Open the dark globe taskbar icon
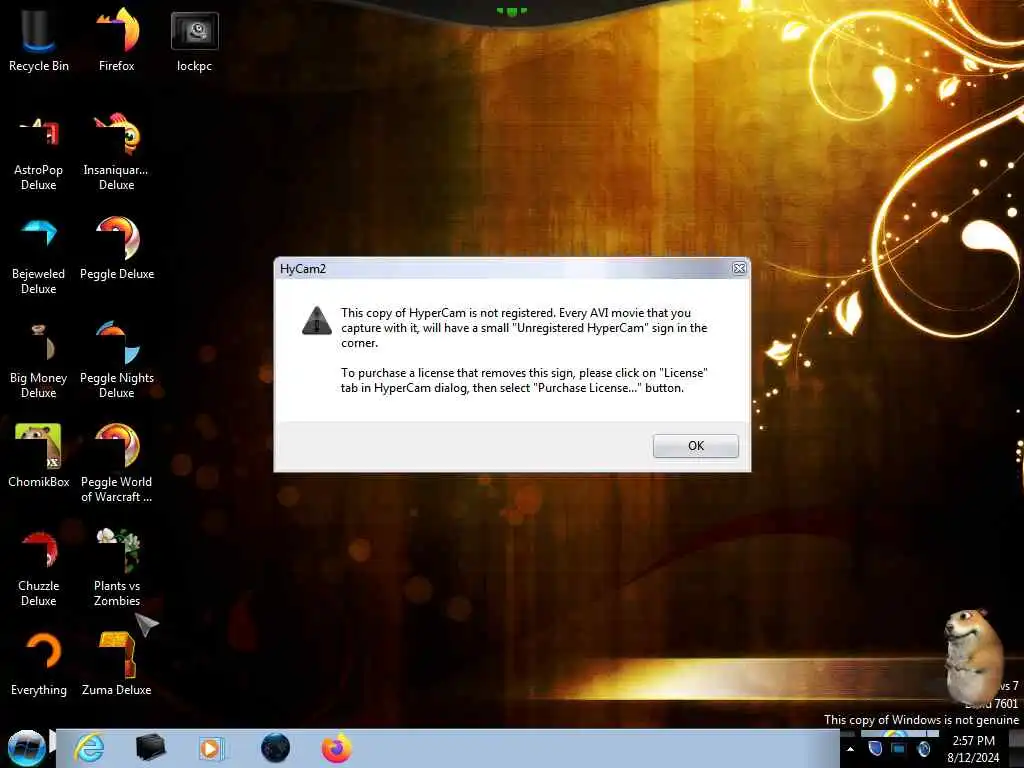 [x=275, y=748]
